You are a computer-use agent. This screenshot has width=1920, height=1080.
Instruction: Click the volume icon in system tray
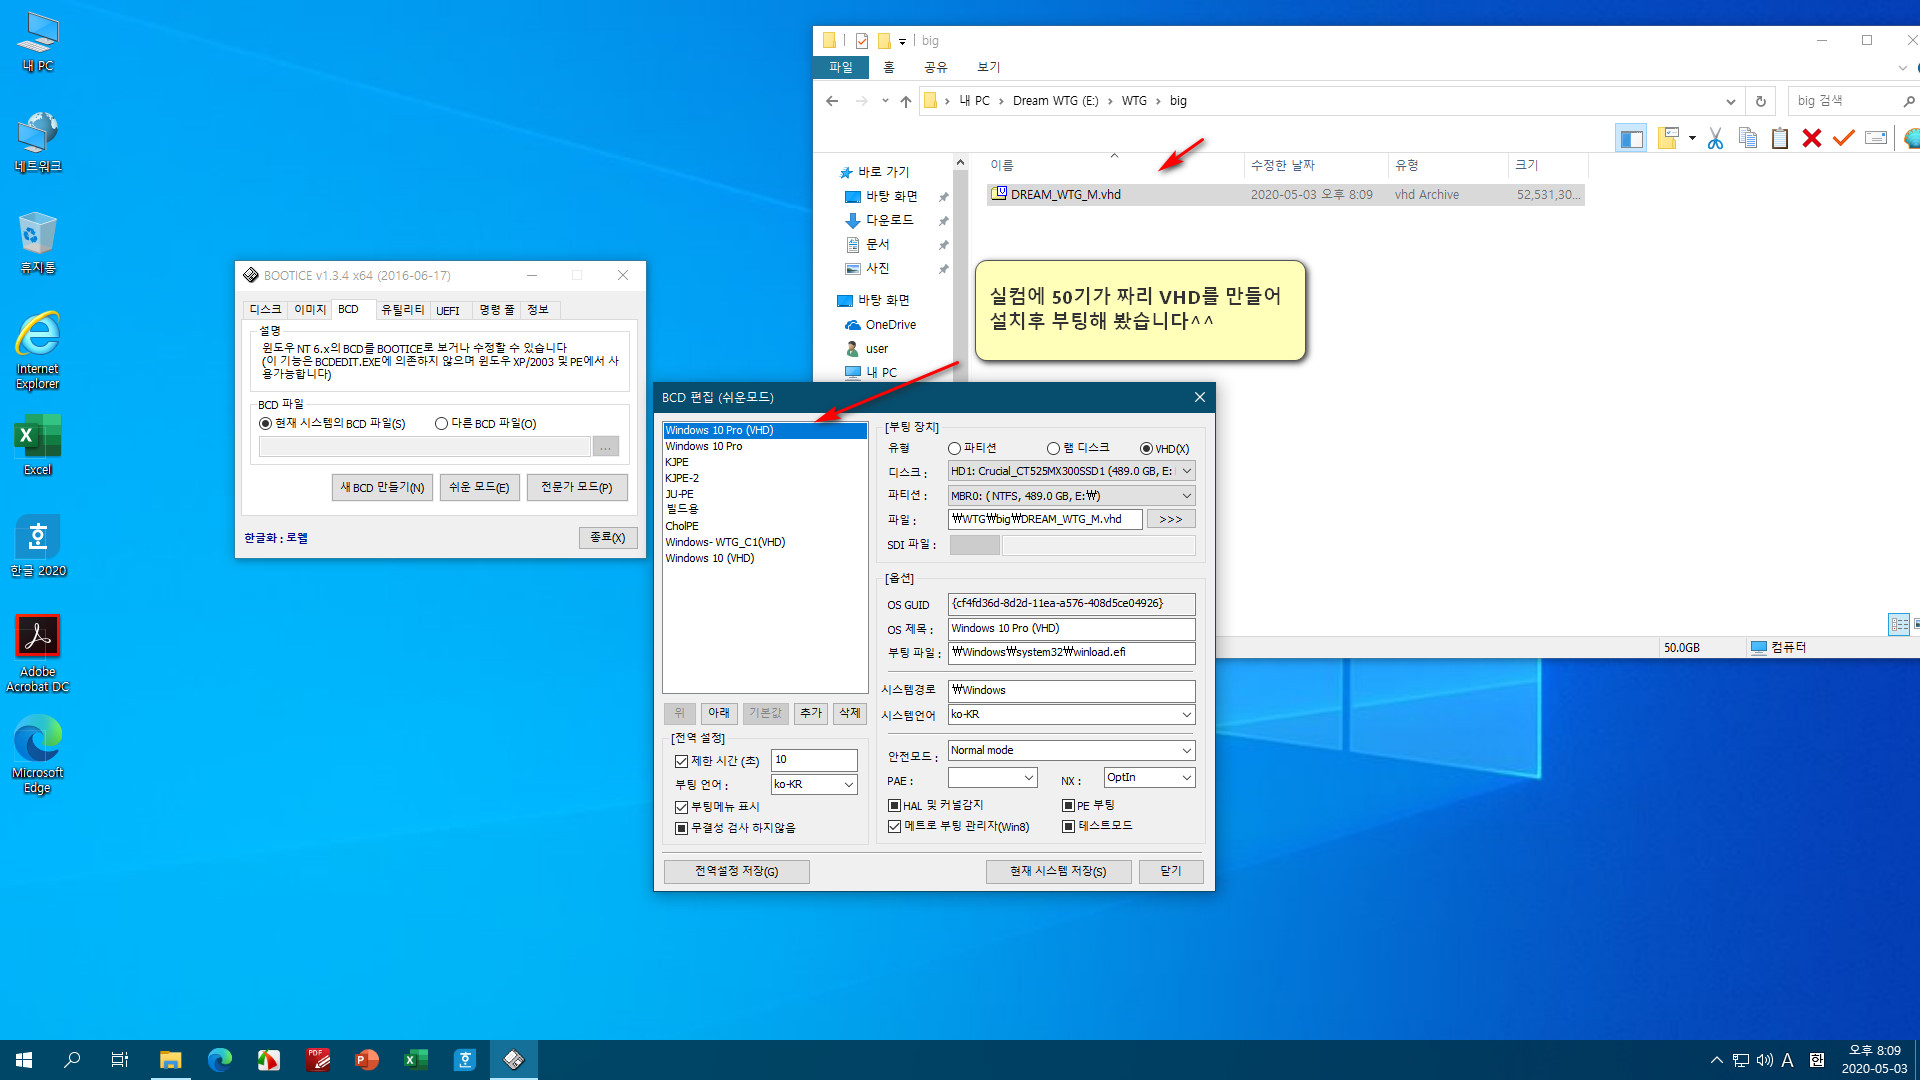pos(1765,1060)
